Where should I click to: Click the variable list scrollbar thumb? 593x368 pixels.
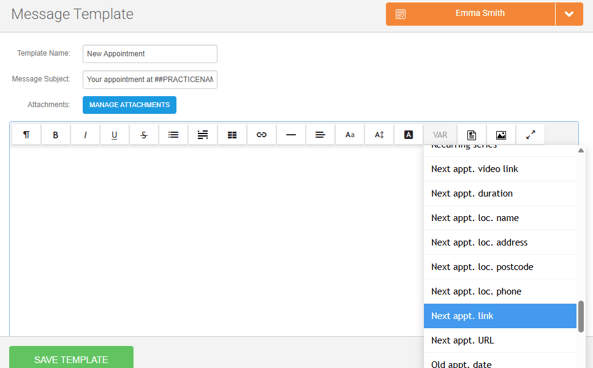tap(581, 317)
